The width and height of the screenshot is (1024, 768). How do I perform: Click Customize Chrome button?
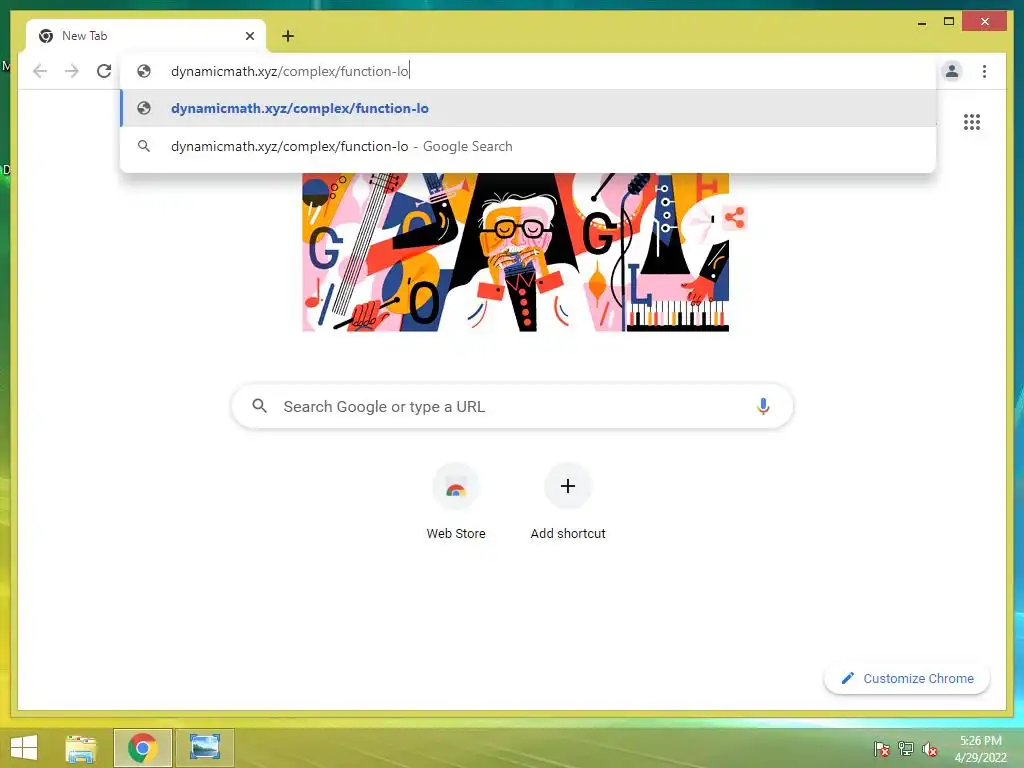(907, 679)
